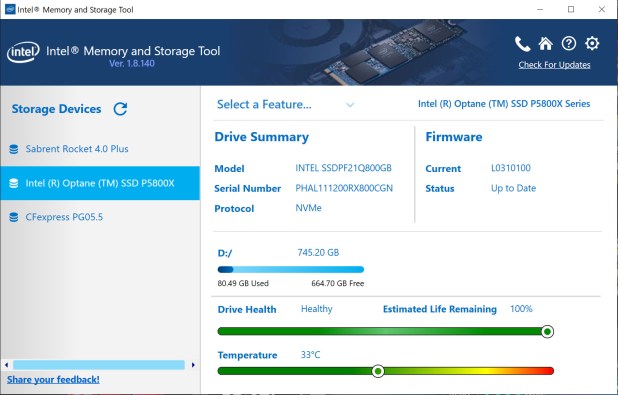Click the Estimated Life Remaining health bar knob
Screen dimensions: 618x395
pos(547,332)
